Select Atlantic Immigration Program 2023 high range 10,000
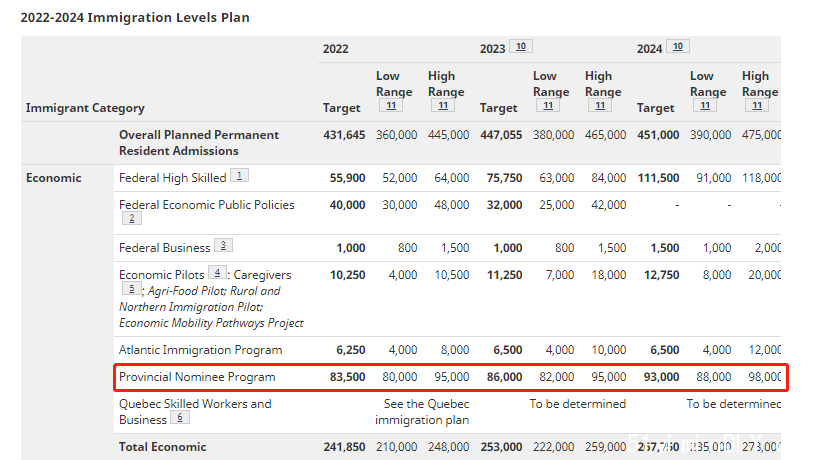This screenshot has width=819, height=460. (609, 350)
